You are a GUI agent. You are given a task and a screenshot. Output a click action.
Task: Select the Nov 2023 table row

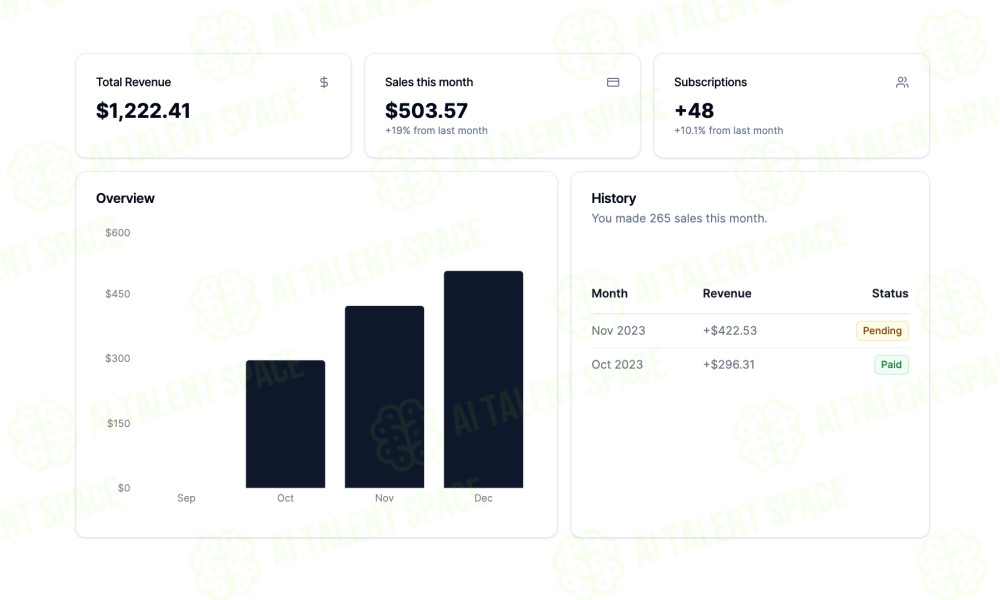750,330
